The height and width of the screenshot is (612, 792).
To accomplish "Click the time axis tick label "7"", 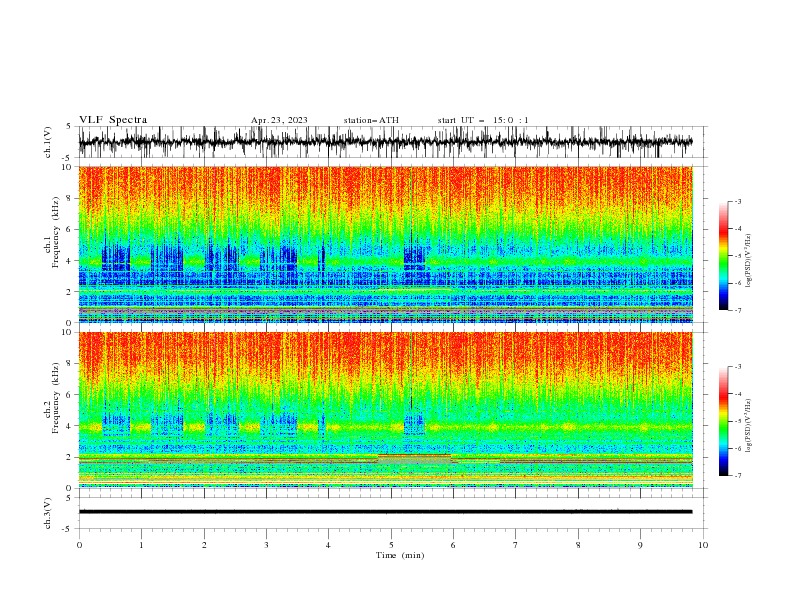I will [x=516, y=545].
